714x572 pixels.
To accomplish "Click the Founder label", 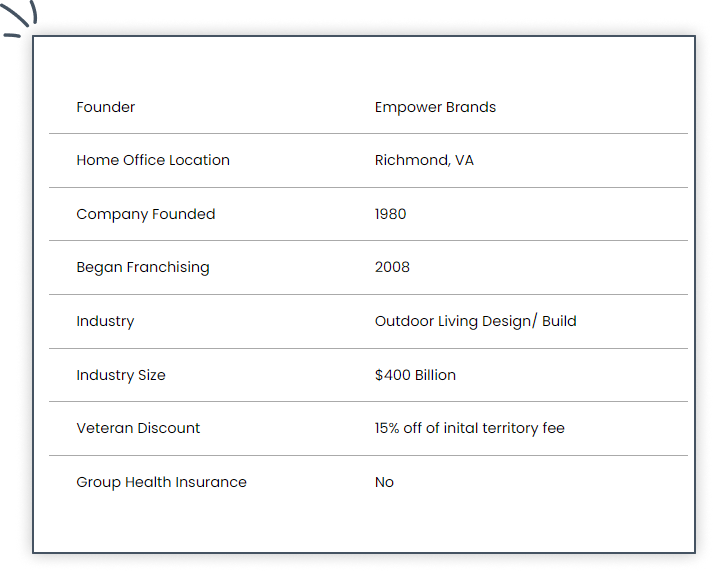I will (106, 107).
